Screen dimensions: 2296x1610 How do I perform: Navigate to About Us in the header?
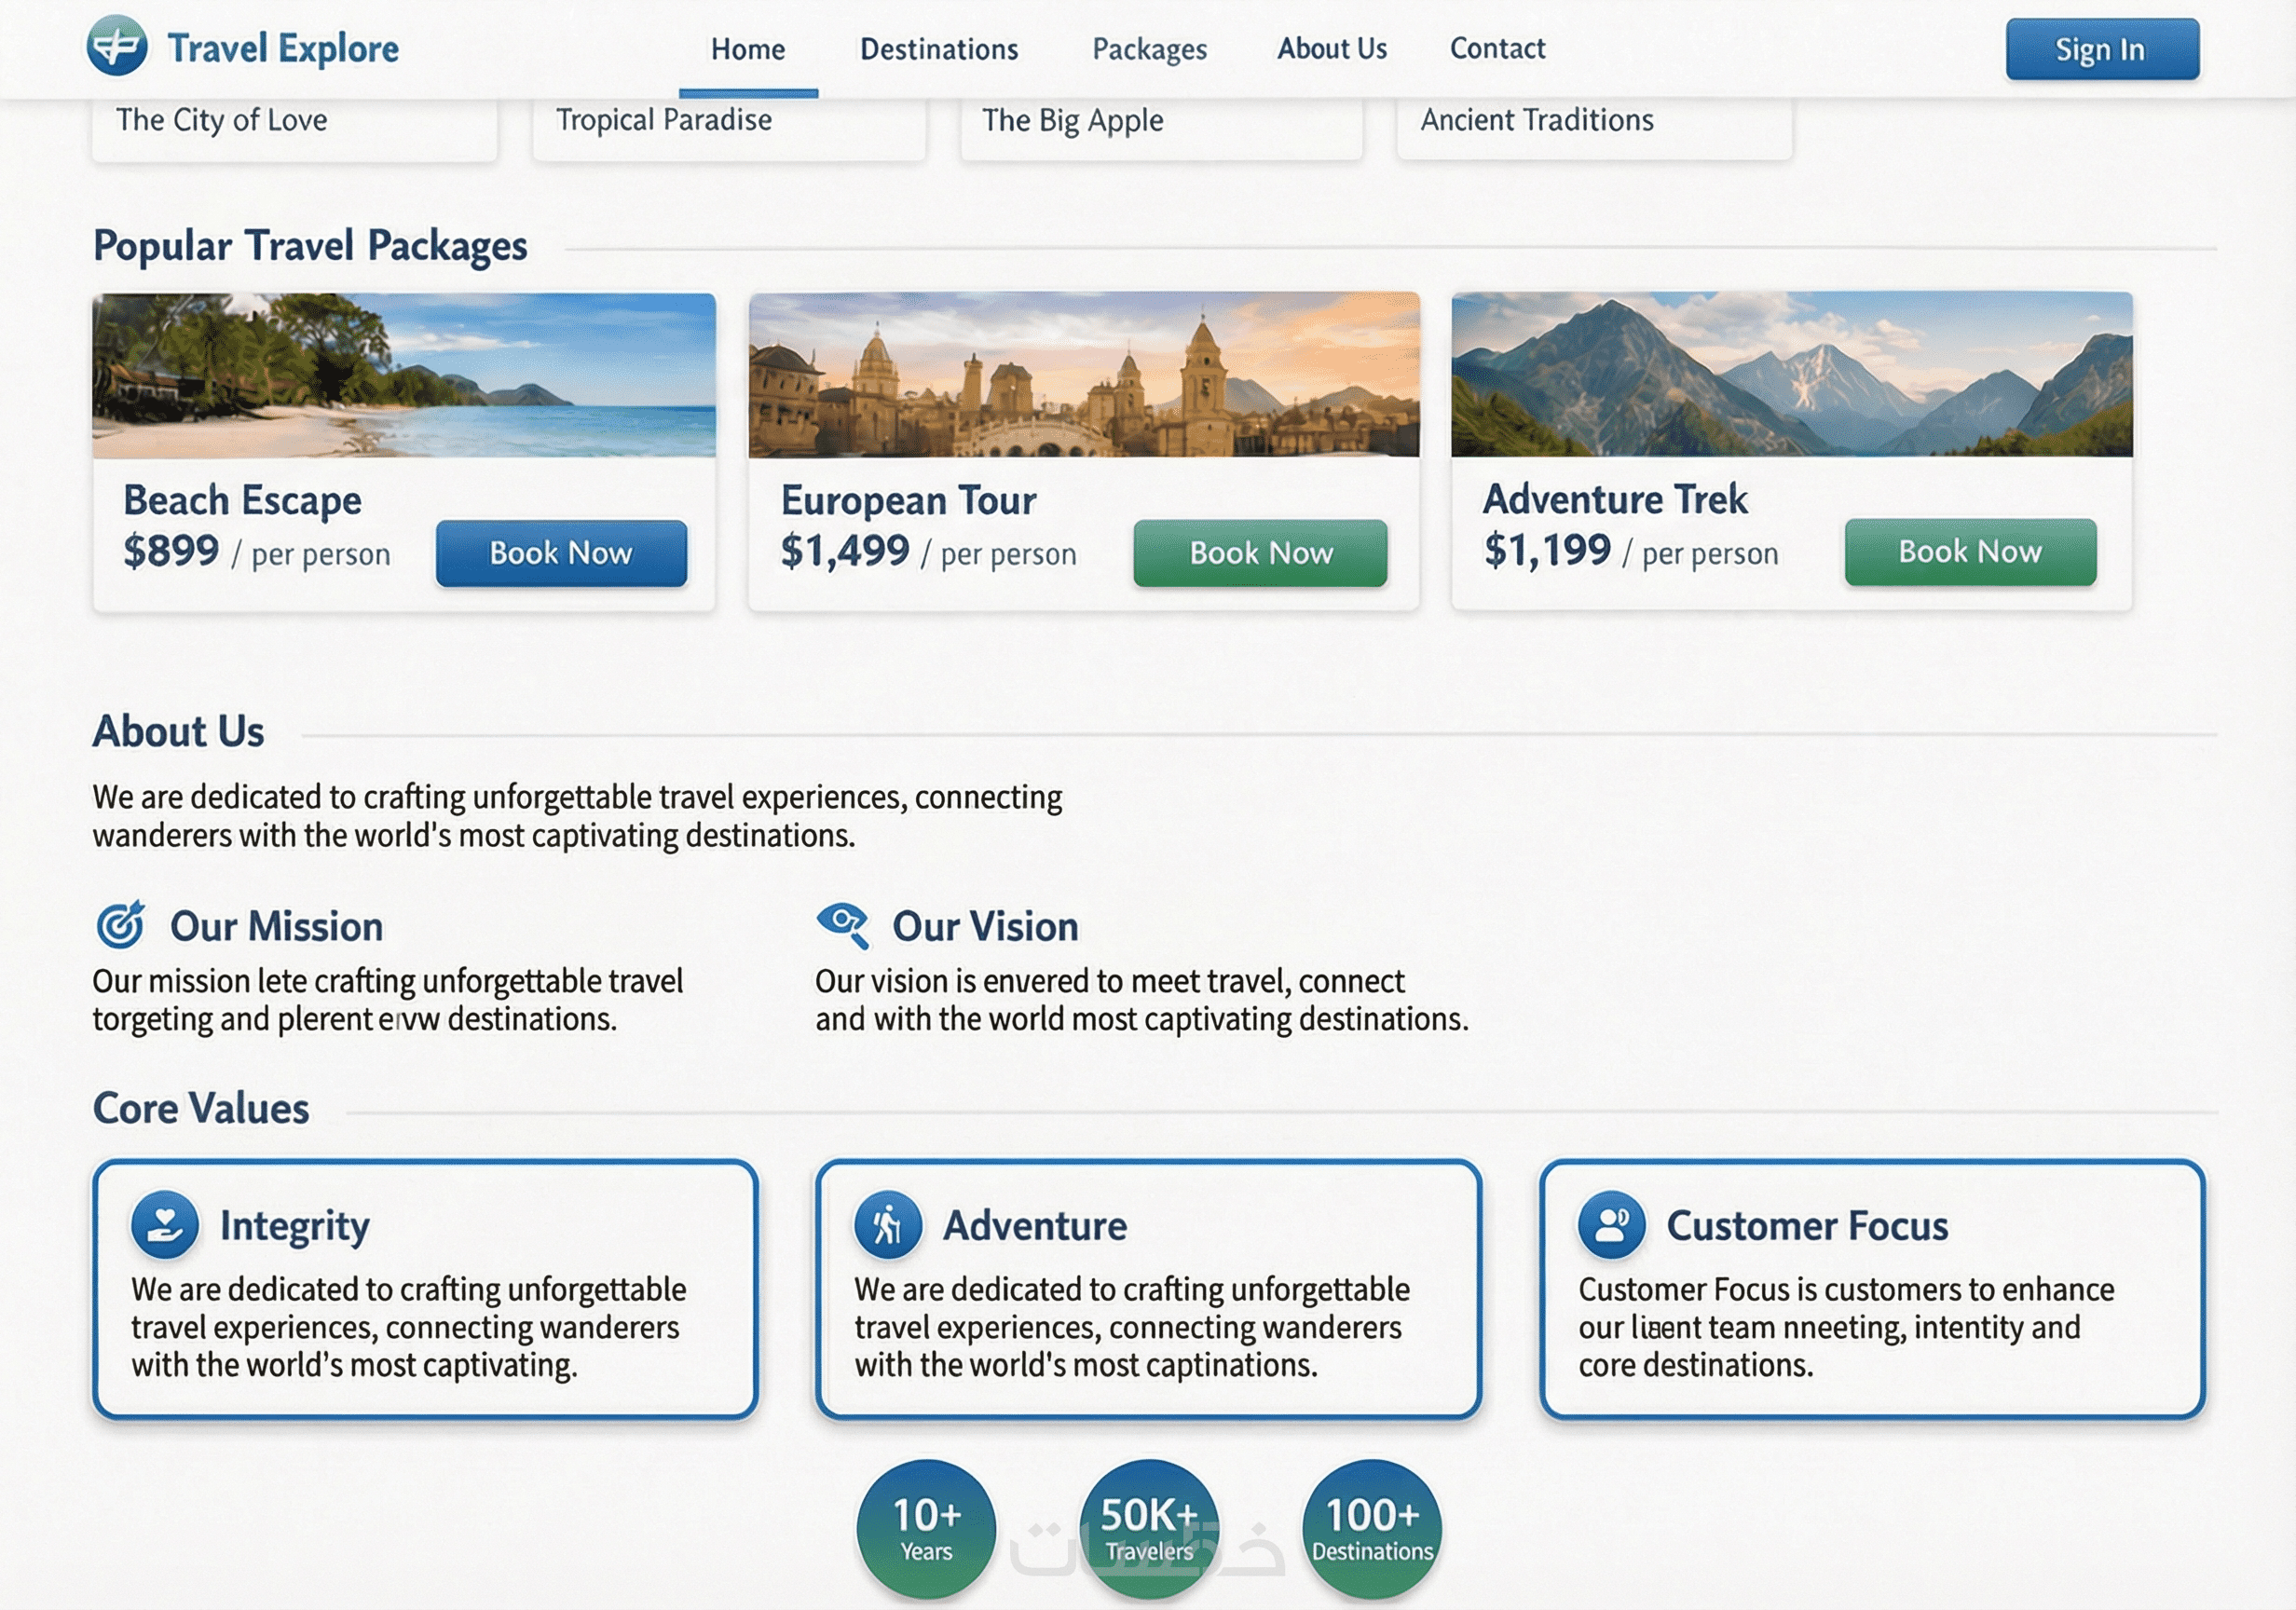pyautogui.click(x=1331, y=49)
